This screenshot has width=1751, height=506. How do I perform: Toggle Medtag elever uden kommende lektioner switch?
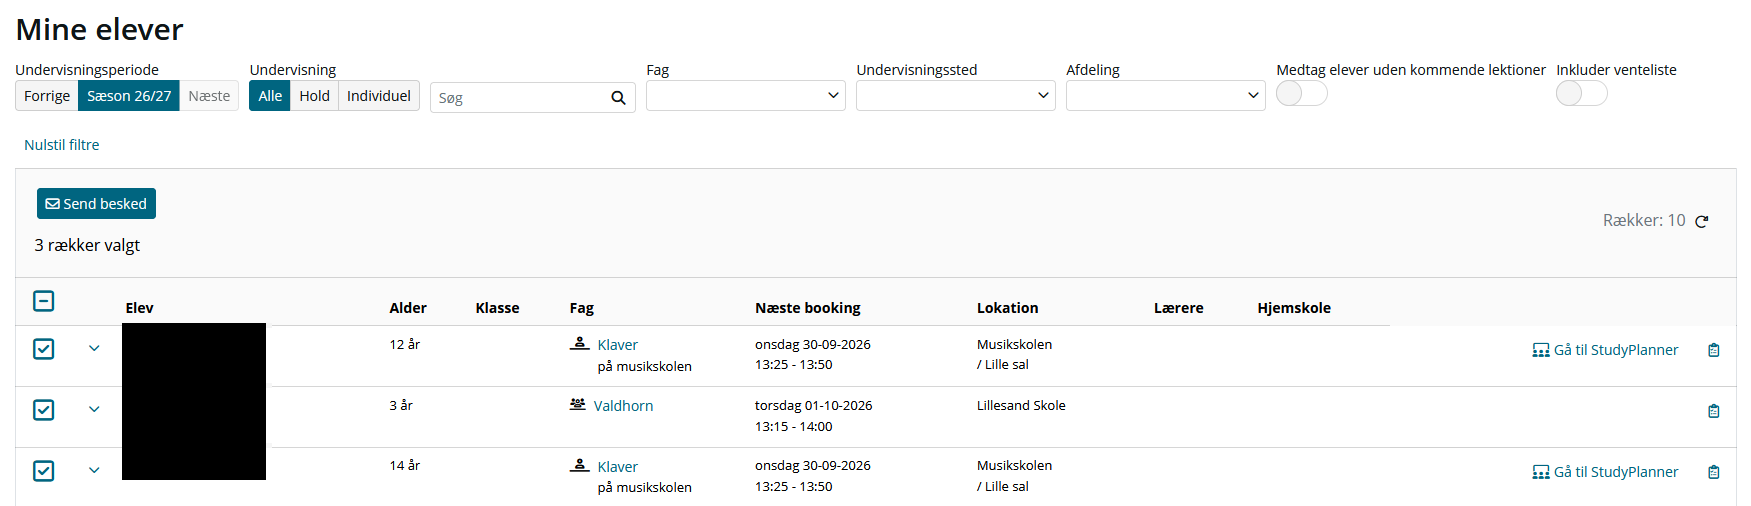pos(1301,93)
